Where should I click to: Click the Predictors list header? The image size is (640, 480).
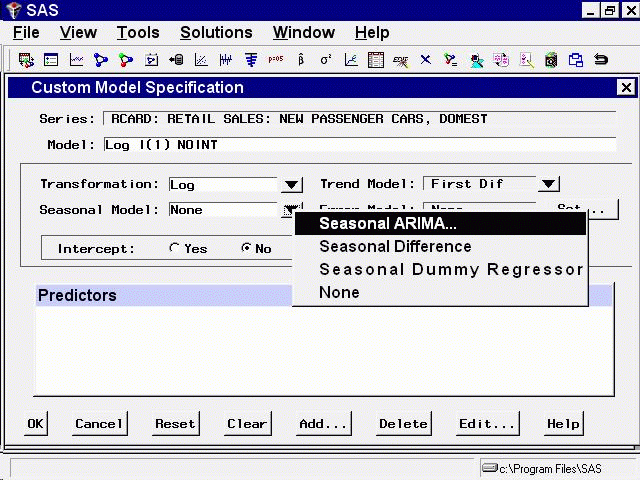pyautogui.click(x=164, y=295)
